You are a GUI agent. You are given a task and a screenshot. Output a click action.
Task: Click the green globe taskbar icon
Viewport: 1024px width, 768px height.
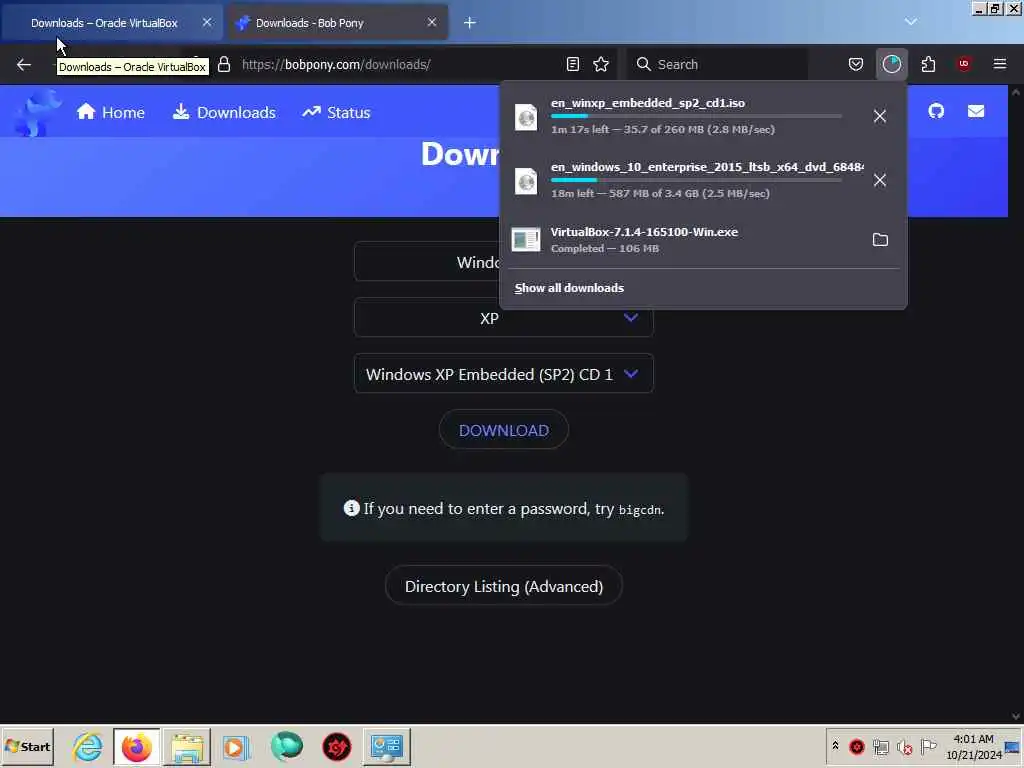pyautogui.click(x=286, y=746)
